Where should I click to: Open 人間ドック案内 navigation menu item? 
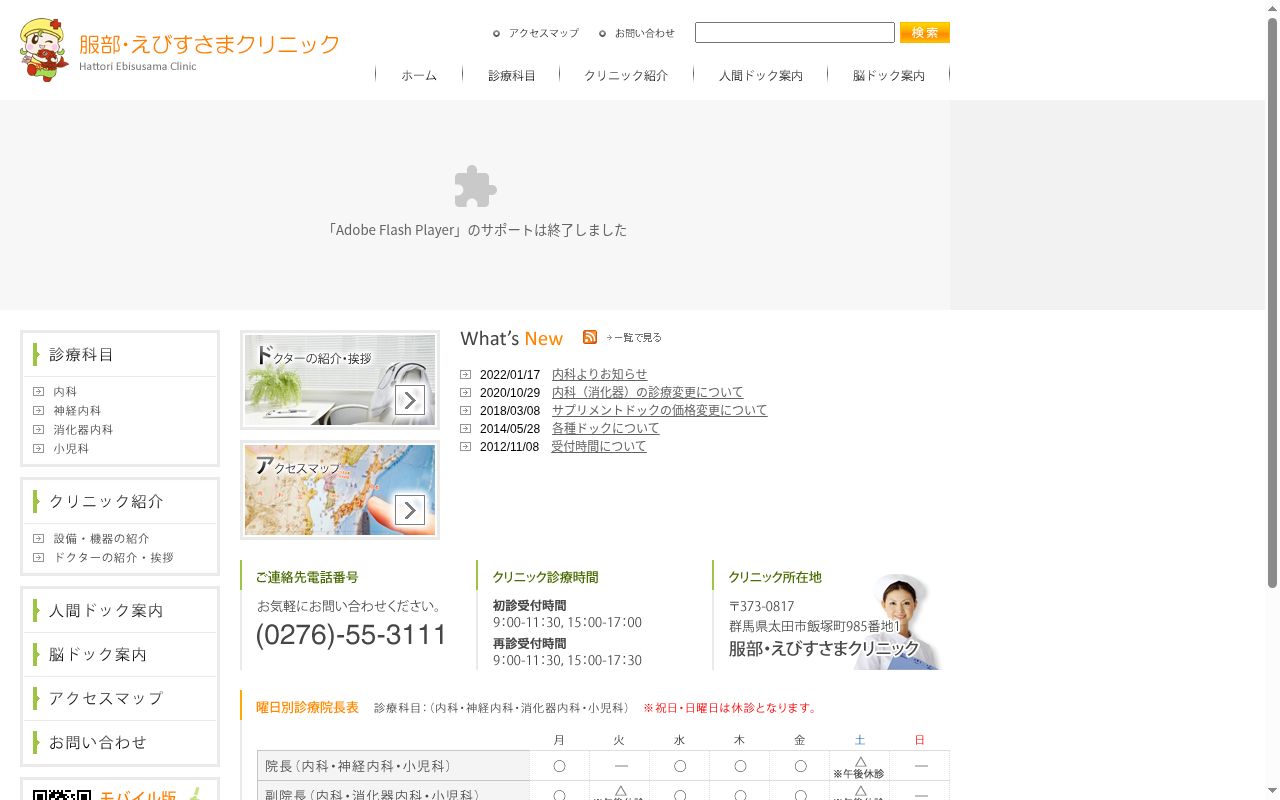(760, 75)
